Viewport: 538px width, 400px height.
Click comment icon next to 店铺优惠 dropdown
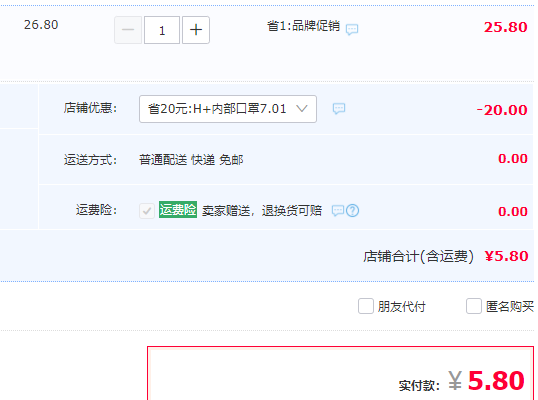pos(339,109)
